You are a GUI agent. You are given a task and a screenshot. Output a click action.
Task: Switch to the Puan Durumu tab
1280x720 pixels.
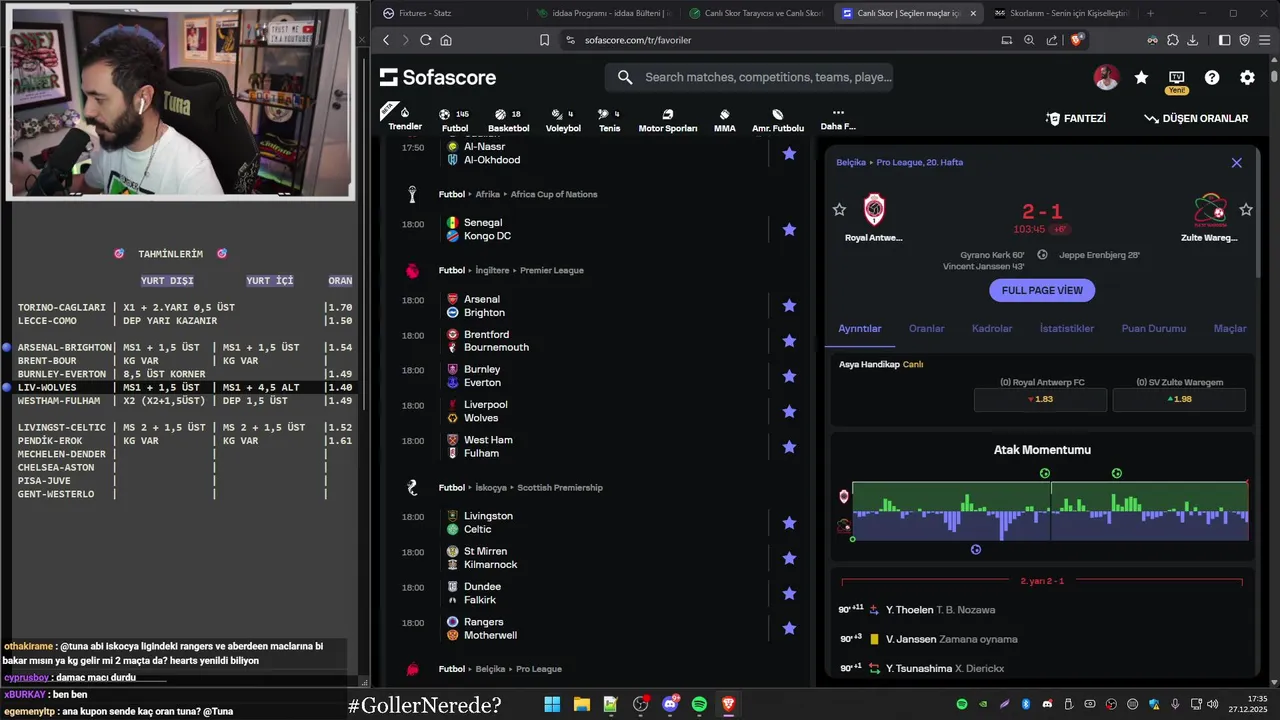click(x=1153, y=328)
